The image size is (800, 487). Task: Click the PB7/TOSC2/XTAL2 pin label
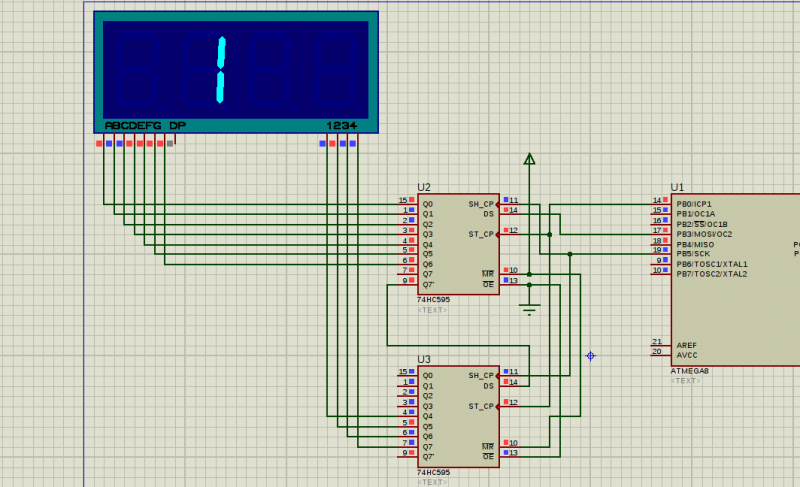(712, 274)
